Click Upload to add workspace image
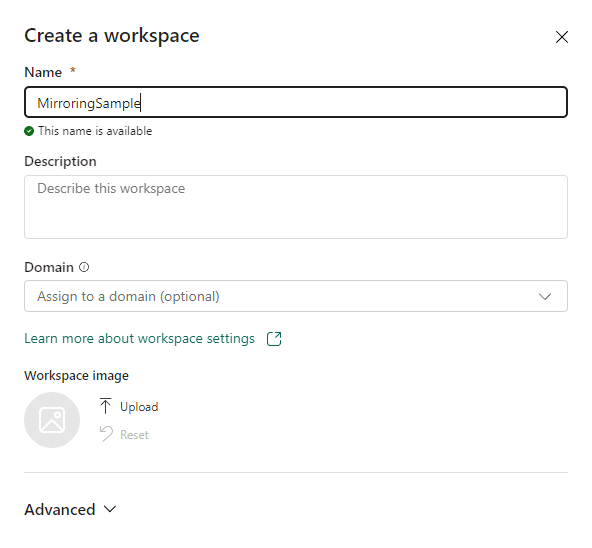The height and width of the screenshot is (548, 592). 129,407
